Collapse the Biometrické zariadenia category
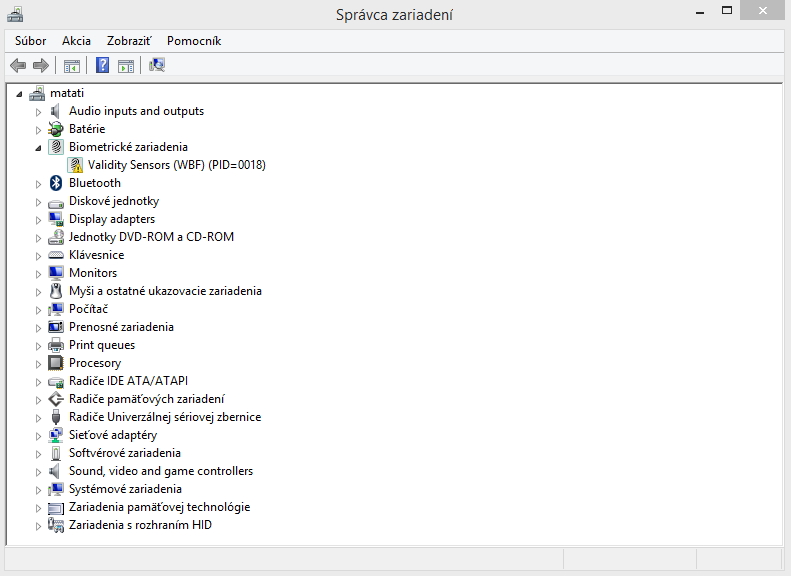 point(38,148)
